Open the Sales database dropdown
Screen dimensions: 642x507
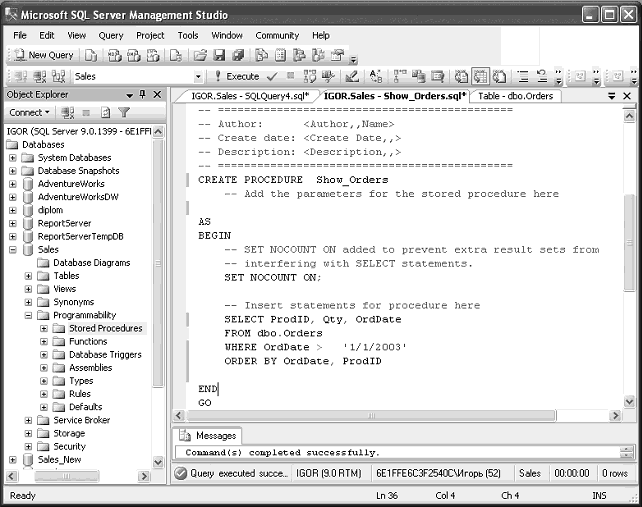click(x=198, y=77)
